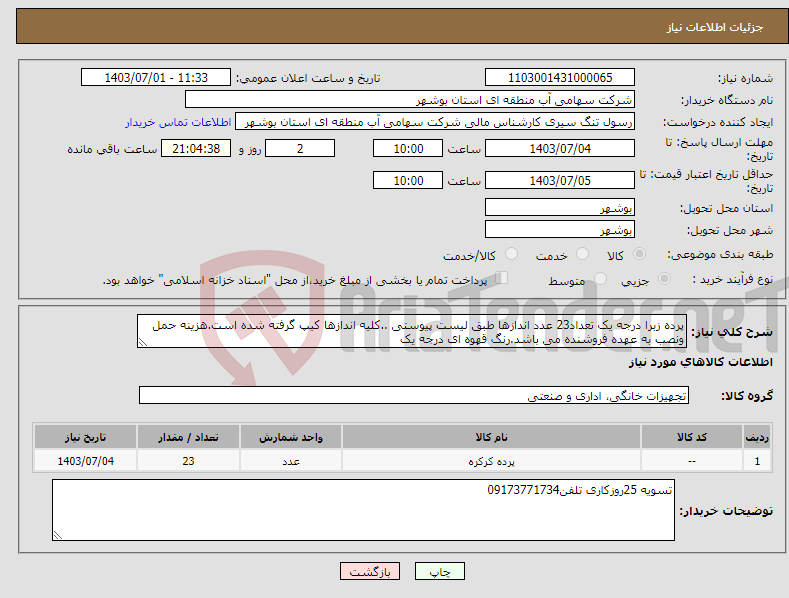Select the خدمت radio button
The height and width of the screenshot is (598, 789).
(582, 254)
